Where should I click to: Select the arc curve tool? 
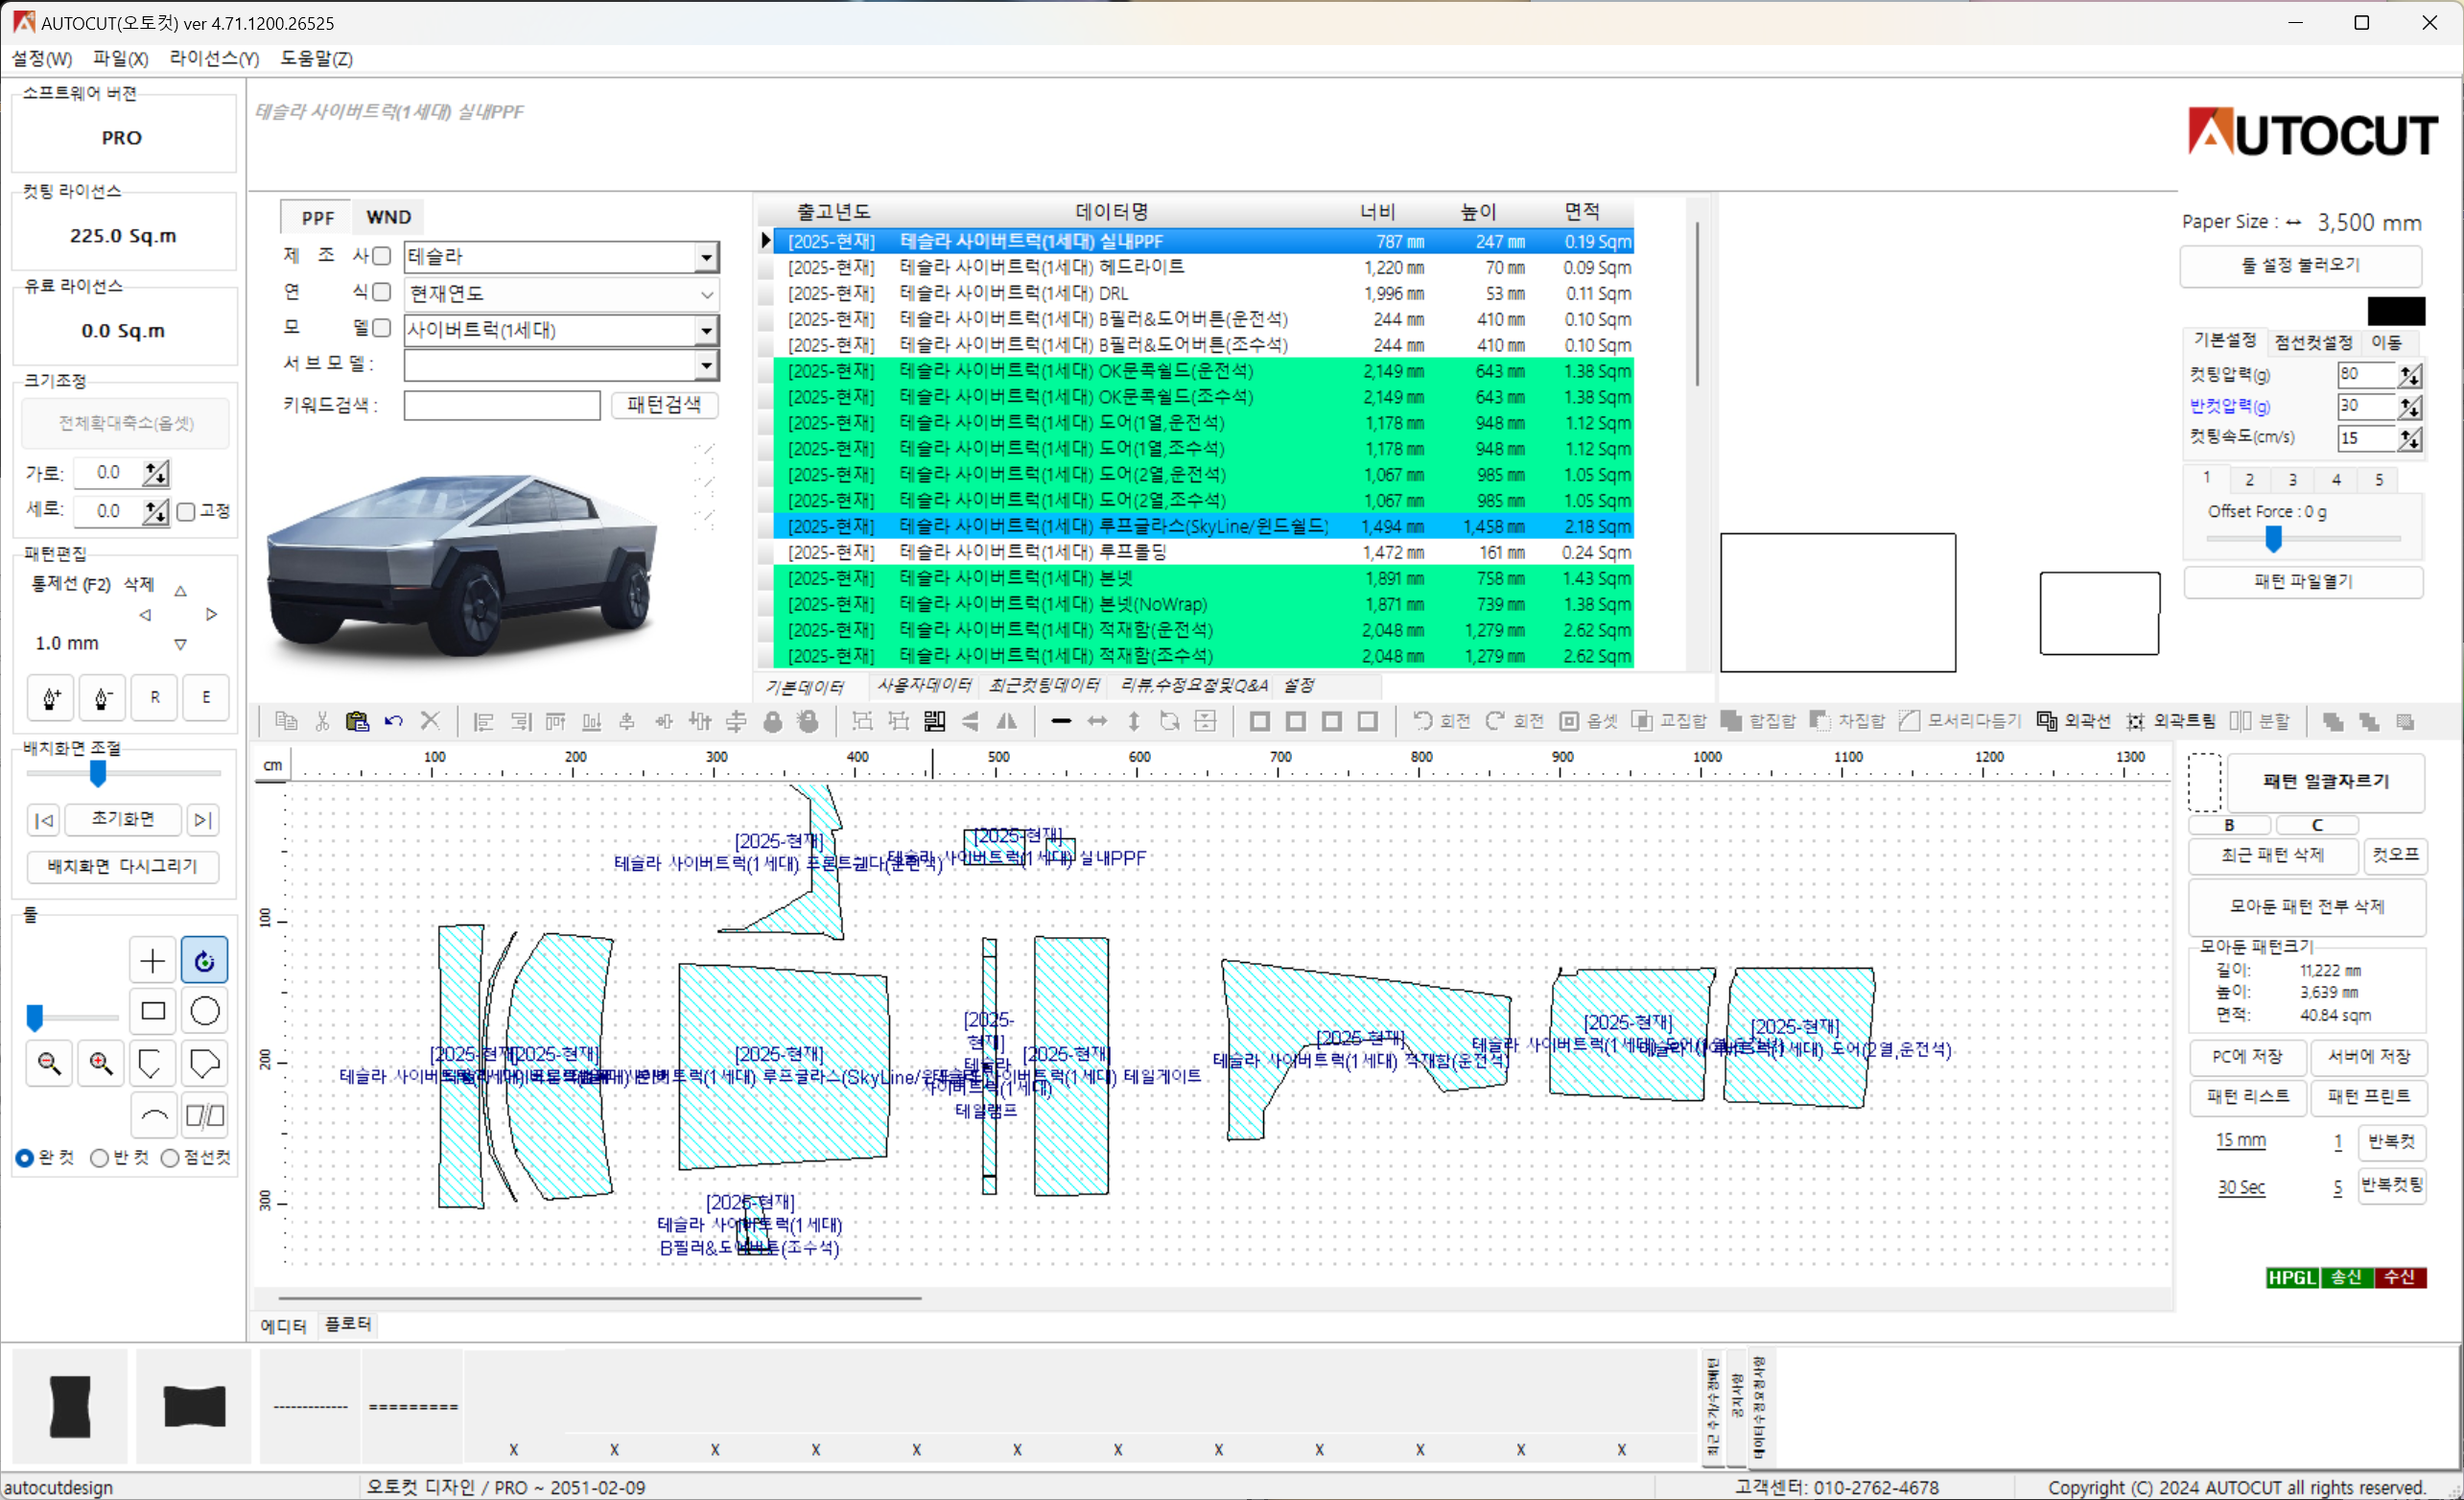click(153, 1115)
